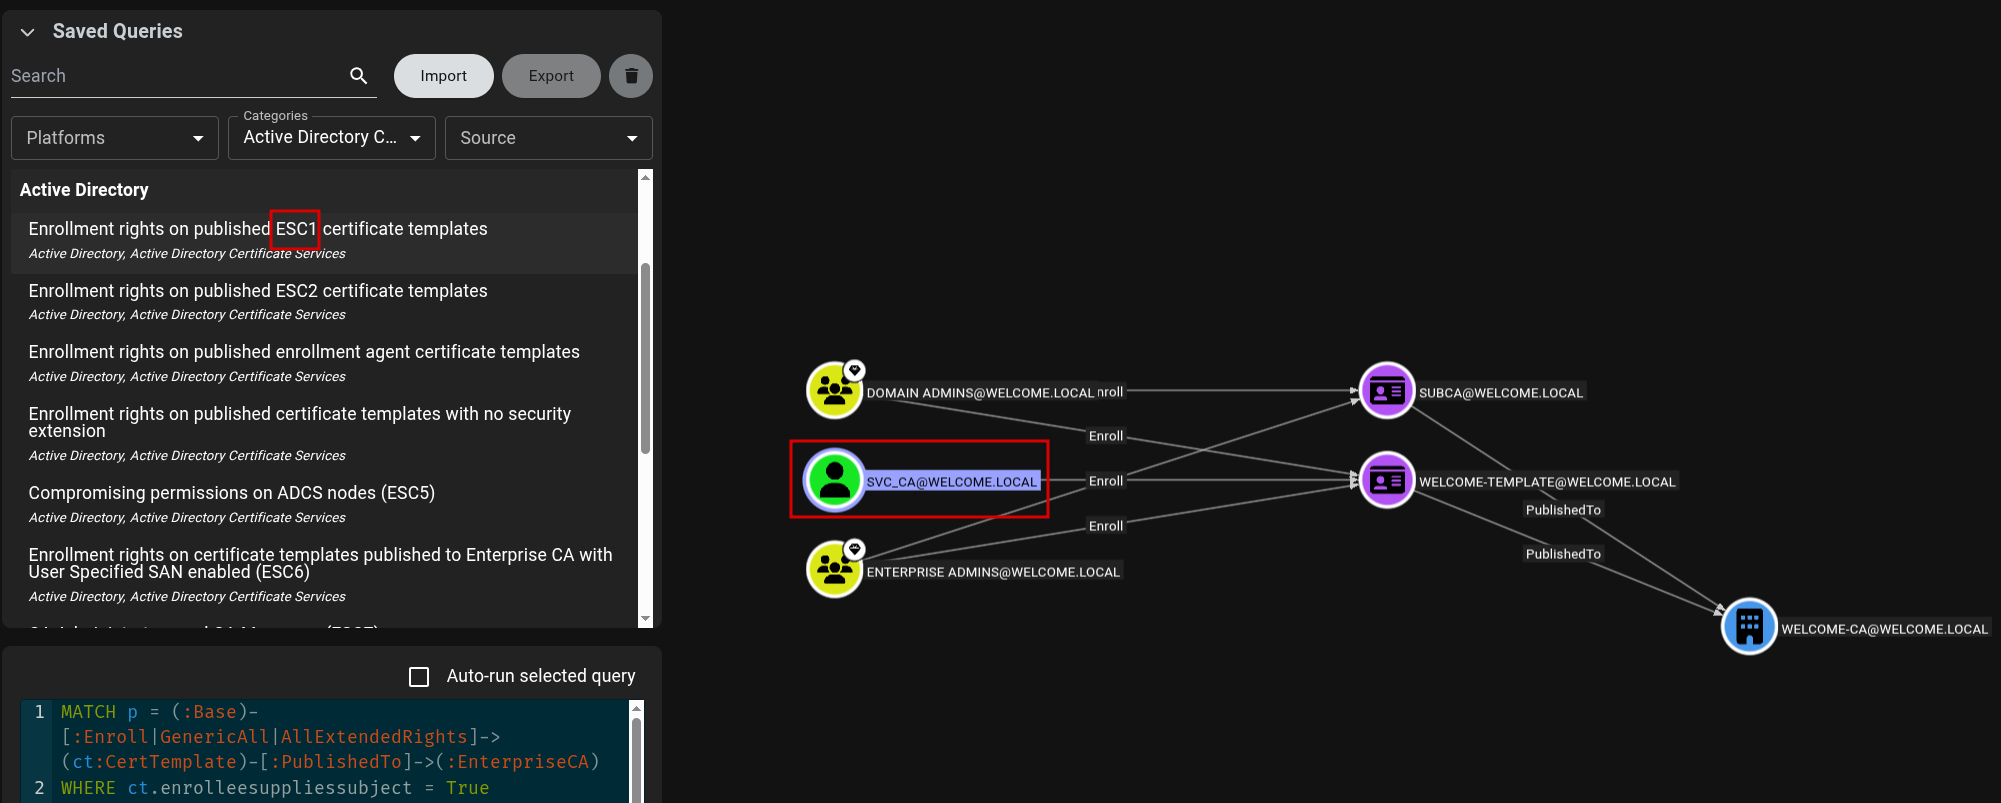2001x803 pixels.
Task: Collapse the Saved Queries section
Action: coord(28,32)
